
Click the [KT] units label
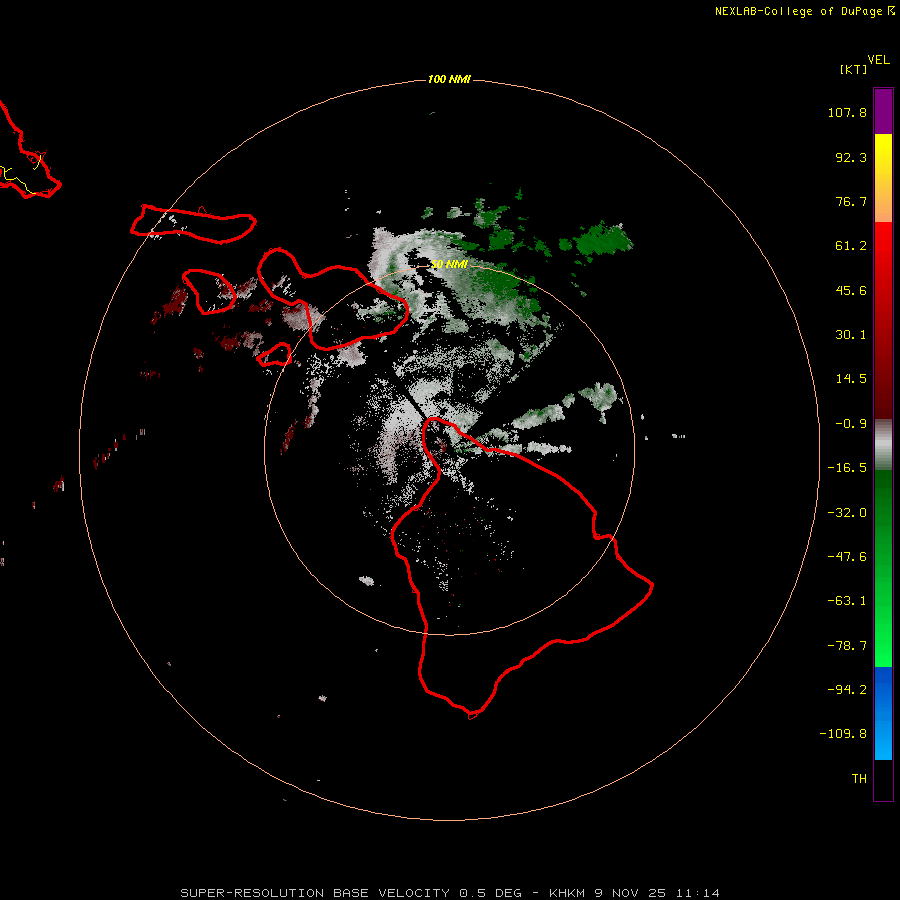pyautogui.click(x=854, y=69)
